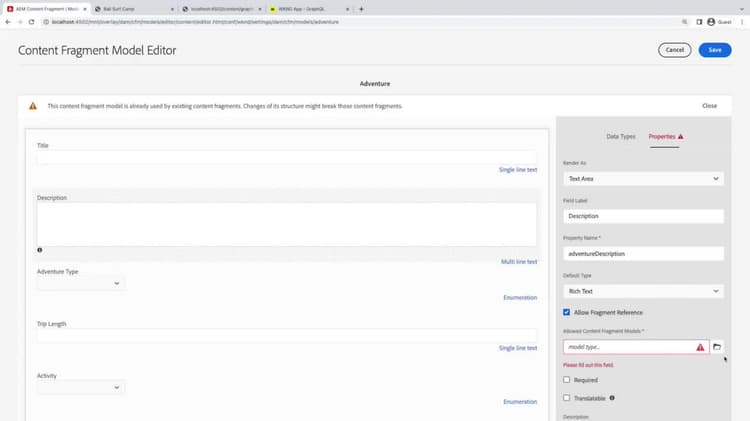Switch to the Data Types tab

620,136
